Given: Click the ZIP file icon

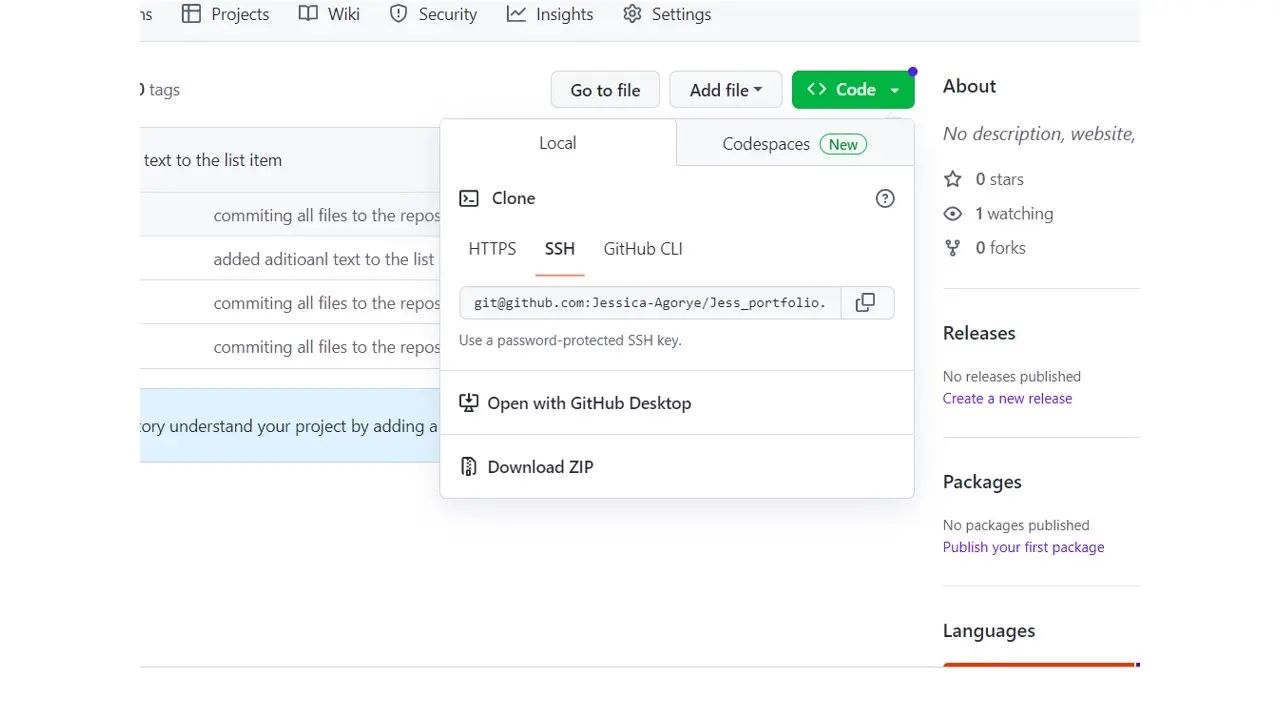Looking at the screenshot, I should (469, 467).
